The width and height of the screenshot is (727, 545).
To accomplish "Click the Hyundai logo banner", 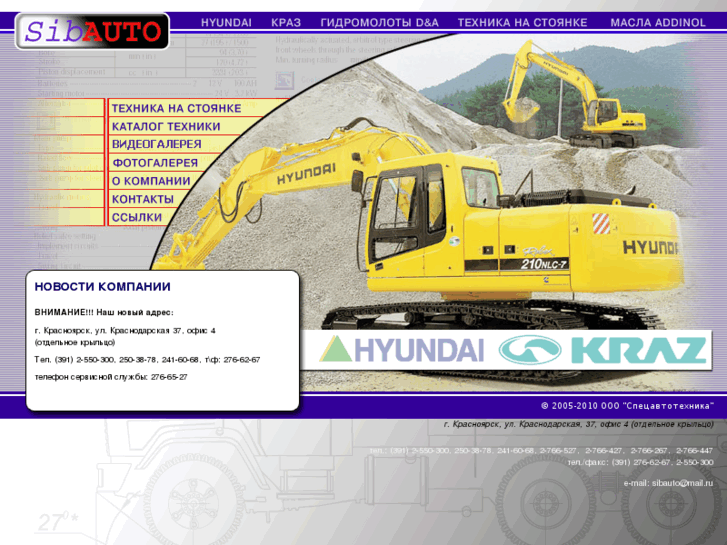I will (402, 350).
